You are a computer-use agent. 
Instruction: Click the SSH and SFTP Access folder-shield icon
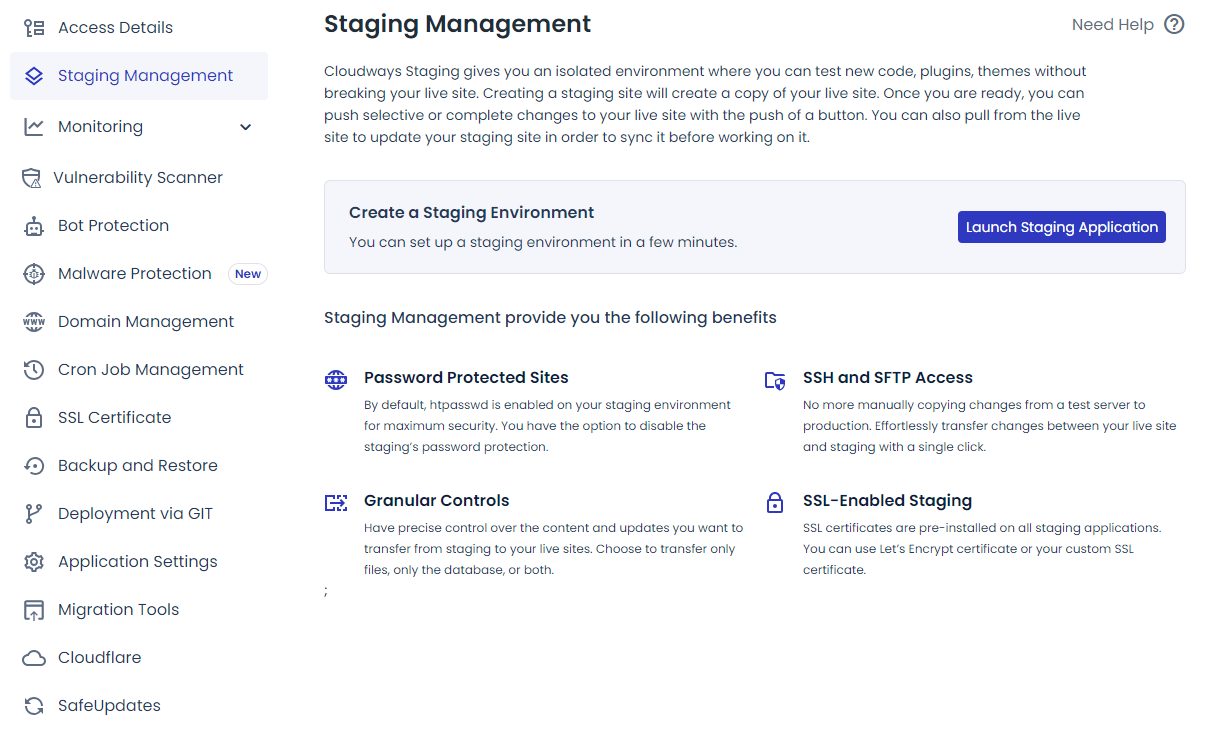(775, 380)
